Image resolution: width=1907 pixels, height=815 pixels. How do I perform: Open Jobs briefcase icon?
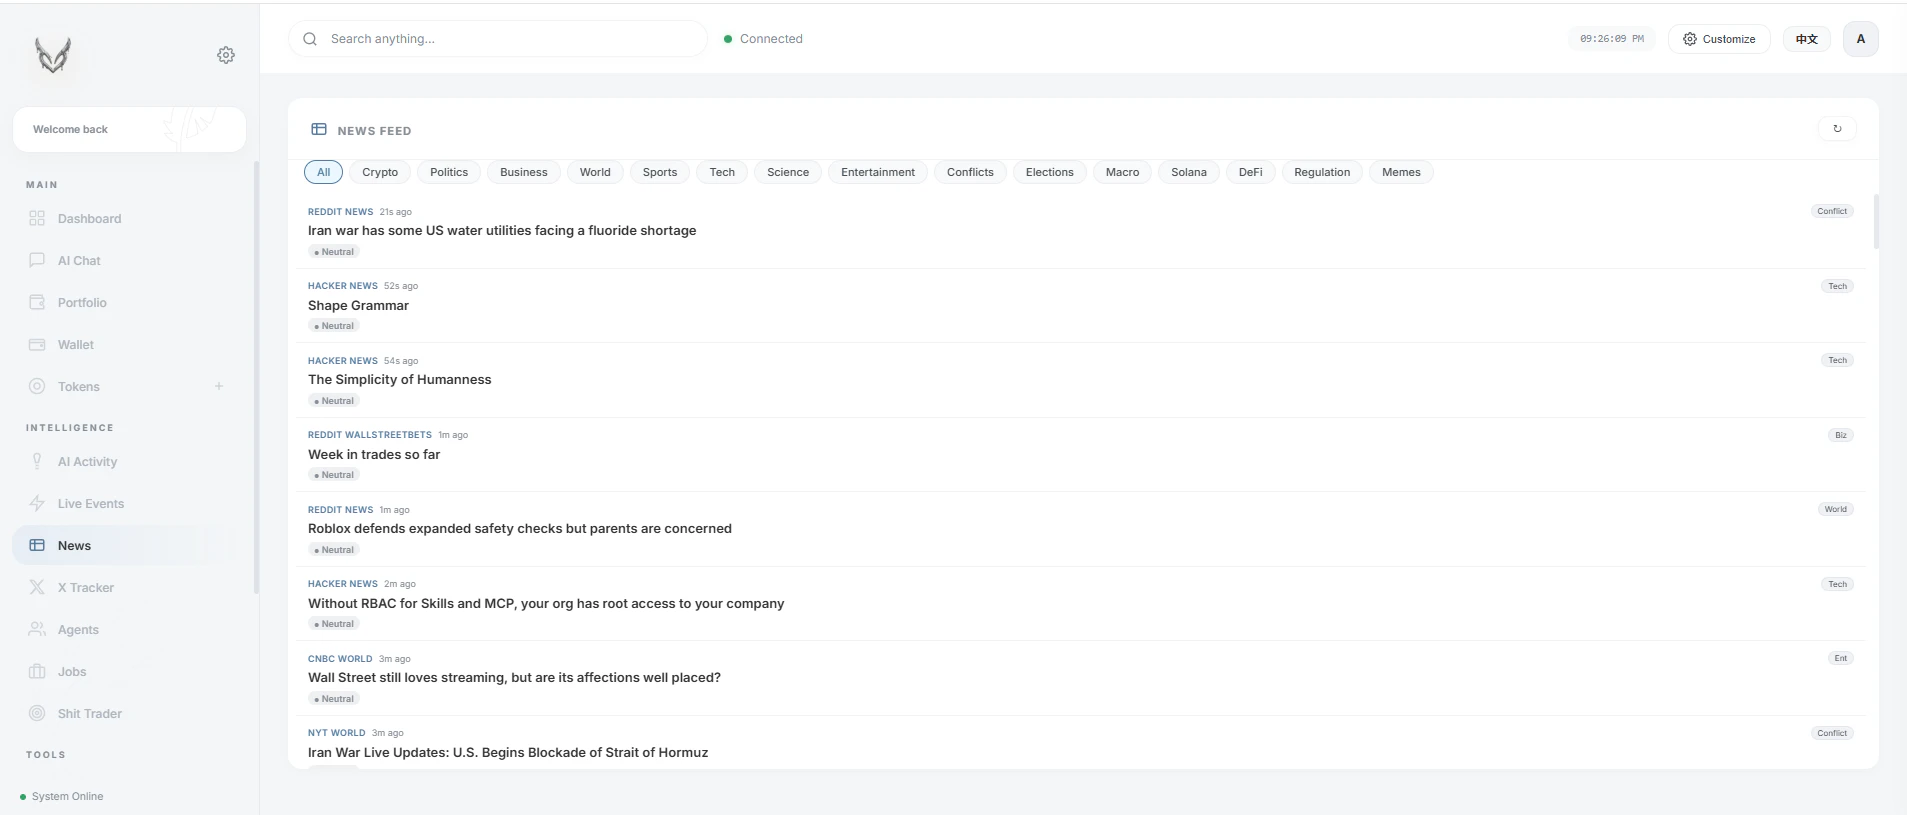point(37,671)
